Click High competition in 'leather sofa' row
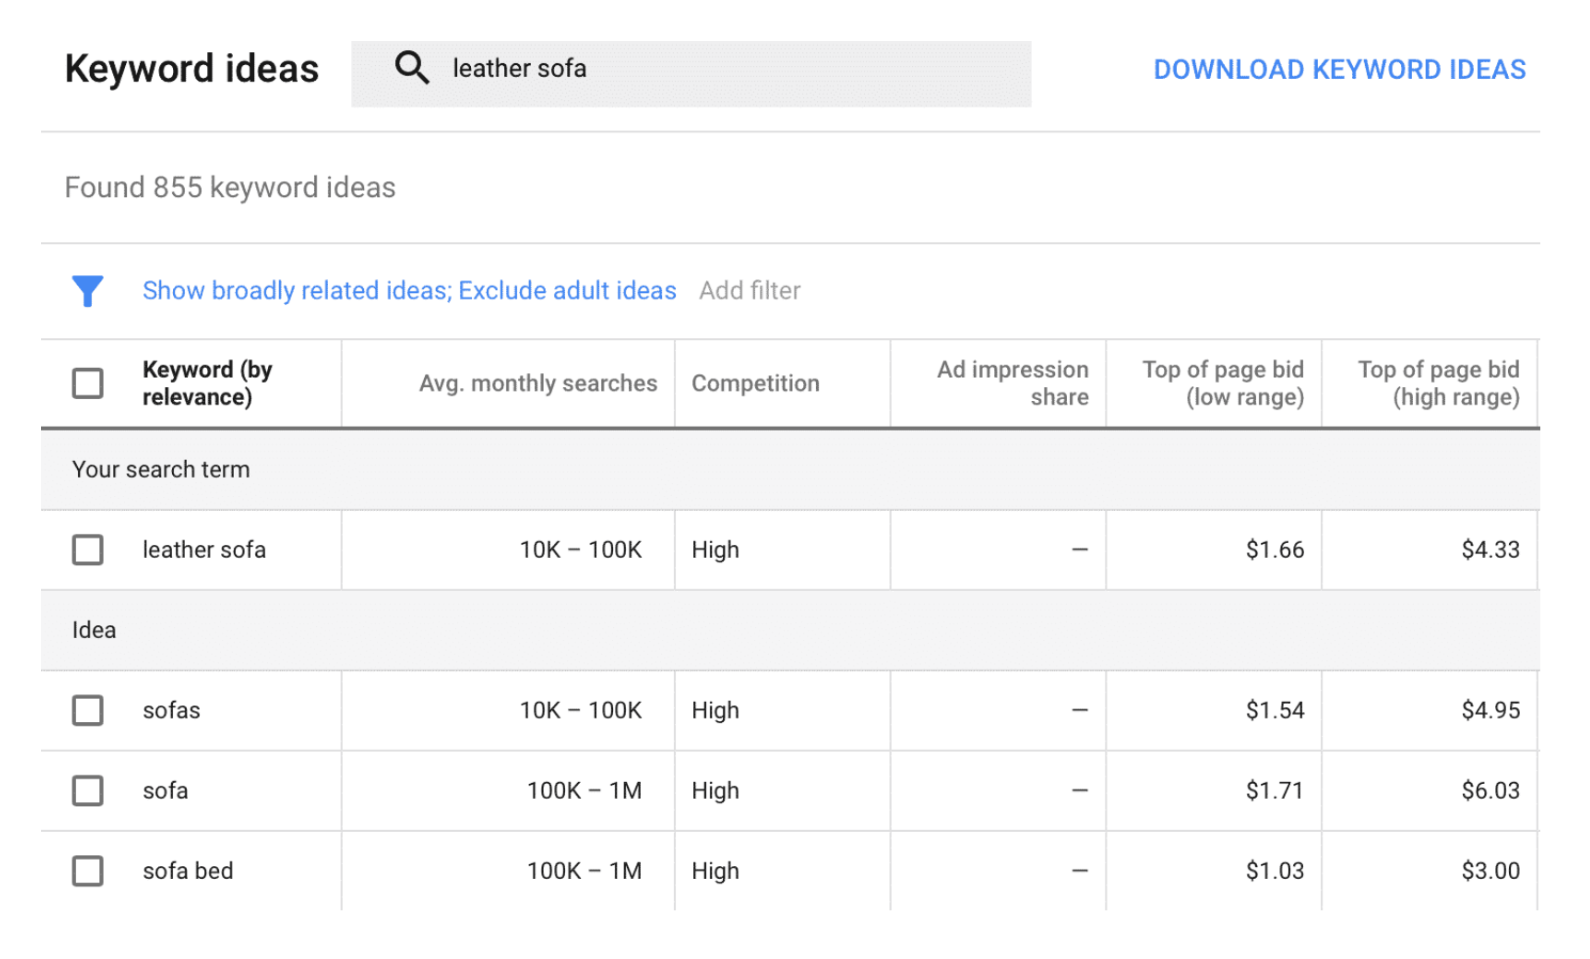Screen dimensions: 1590x959 tap(715, 550)
